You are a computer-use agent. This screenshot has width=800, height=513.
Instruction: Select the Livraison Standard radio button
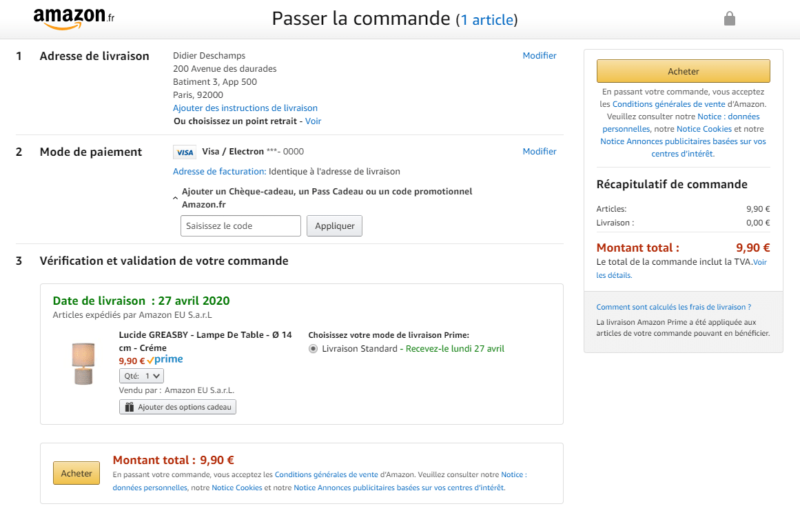coord(314,349)
